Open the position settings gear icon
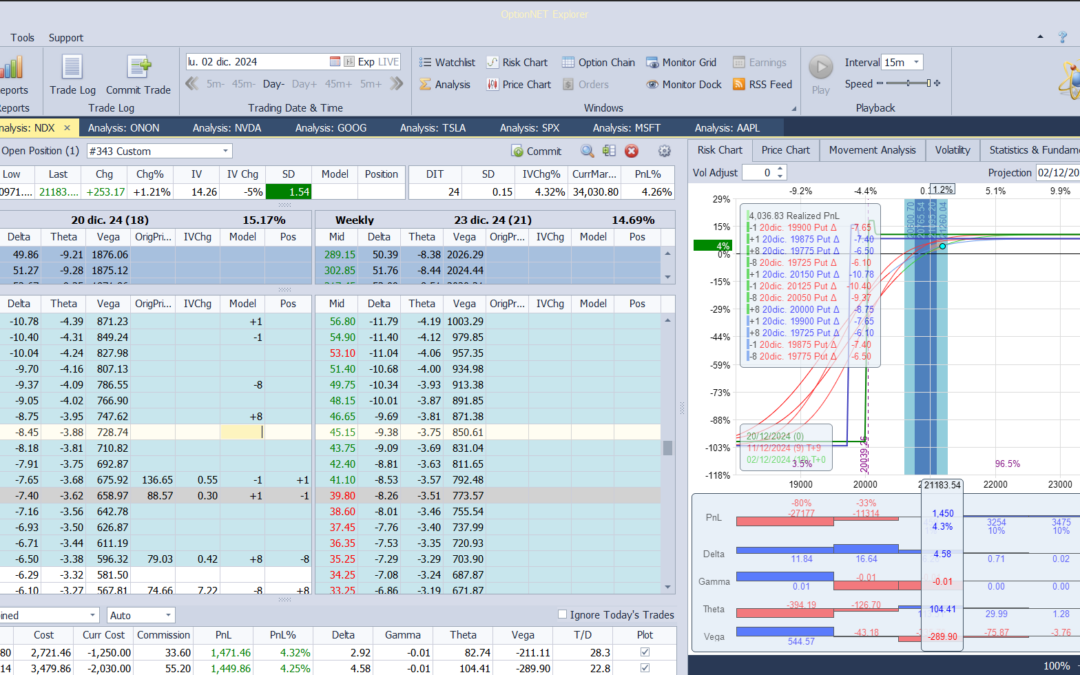The width and height of the screenshot is (1080, 675). coord(664,151)
